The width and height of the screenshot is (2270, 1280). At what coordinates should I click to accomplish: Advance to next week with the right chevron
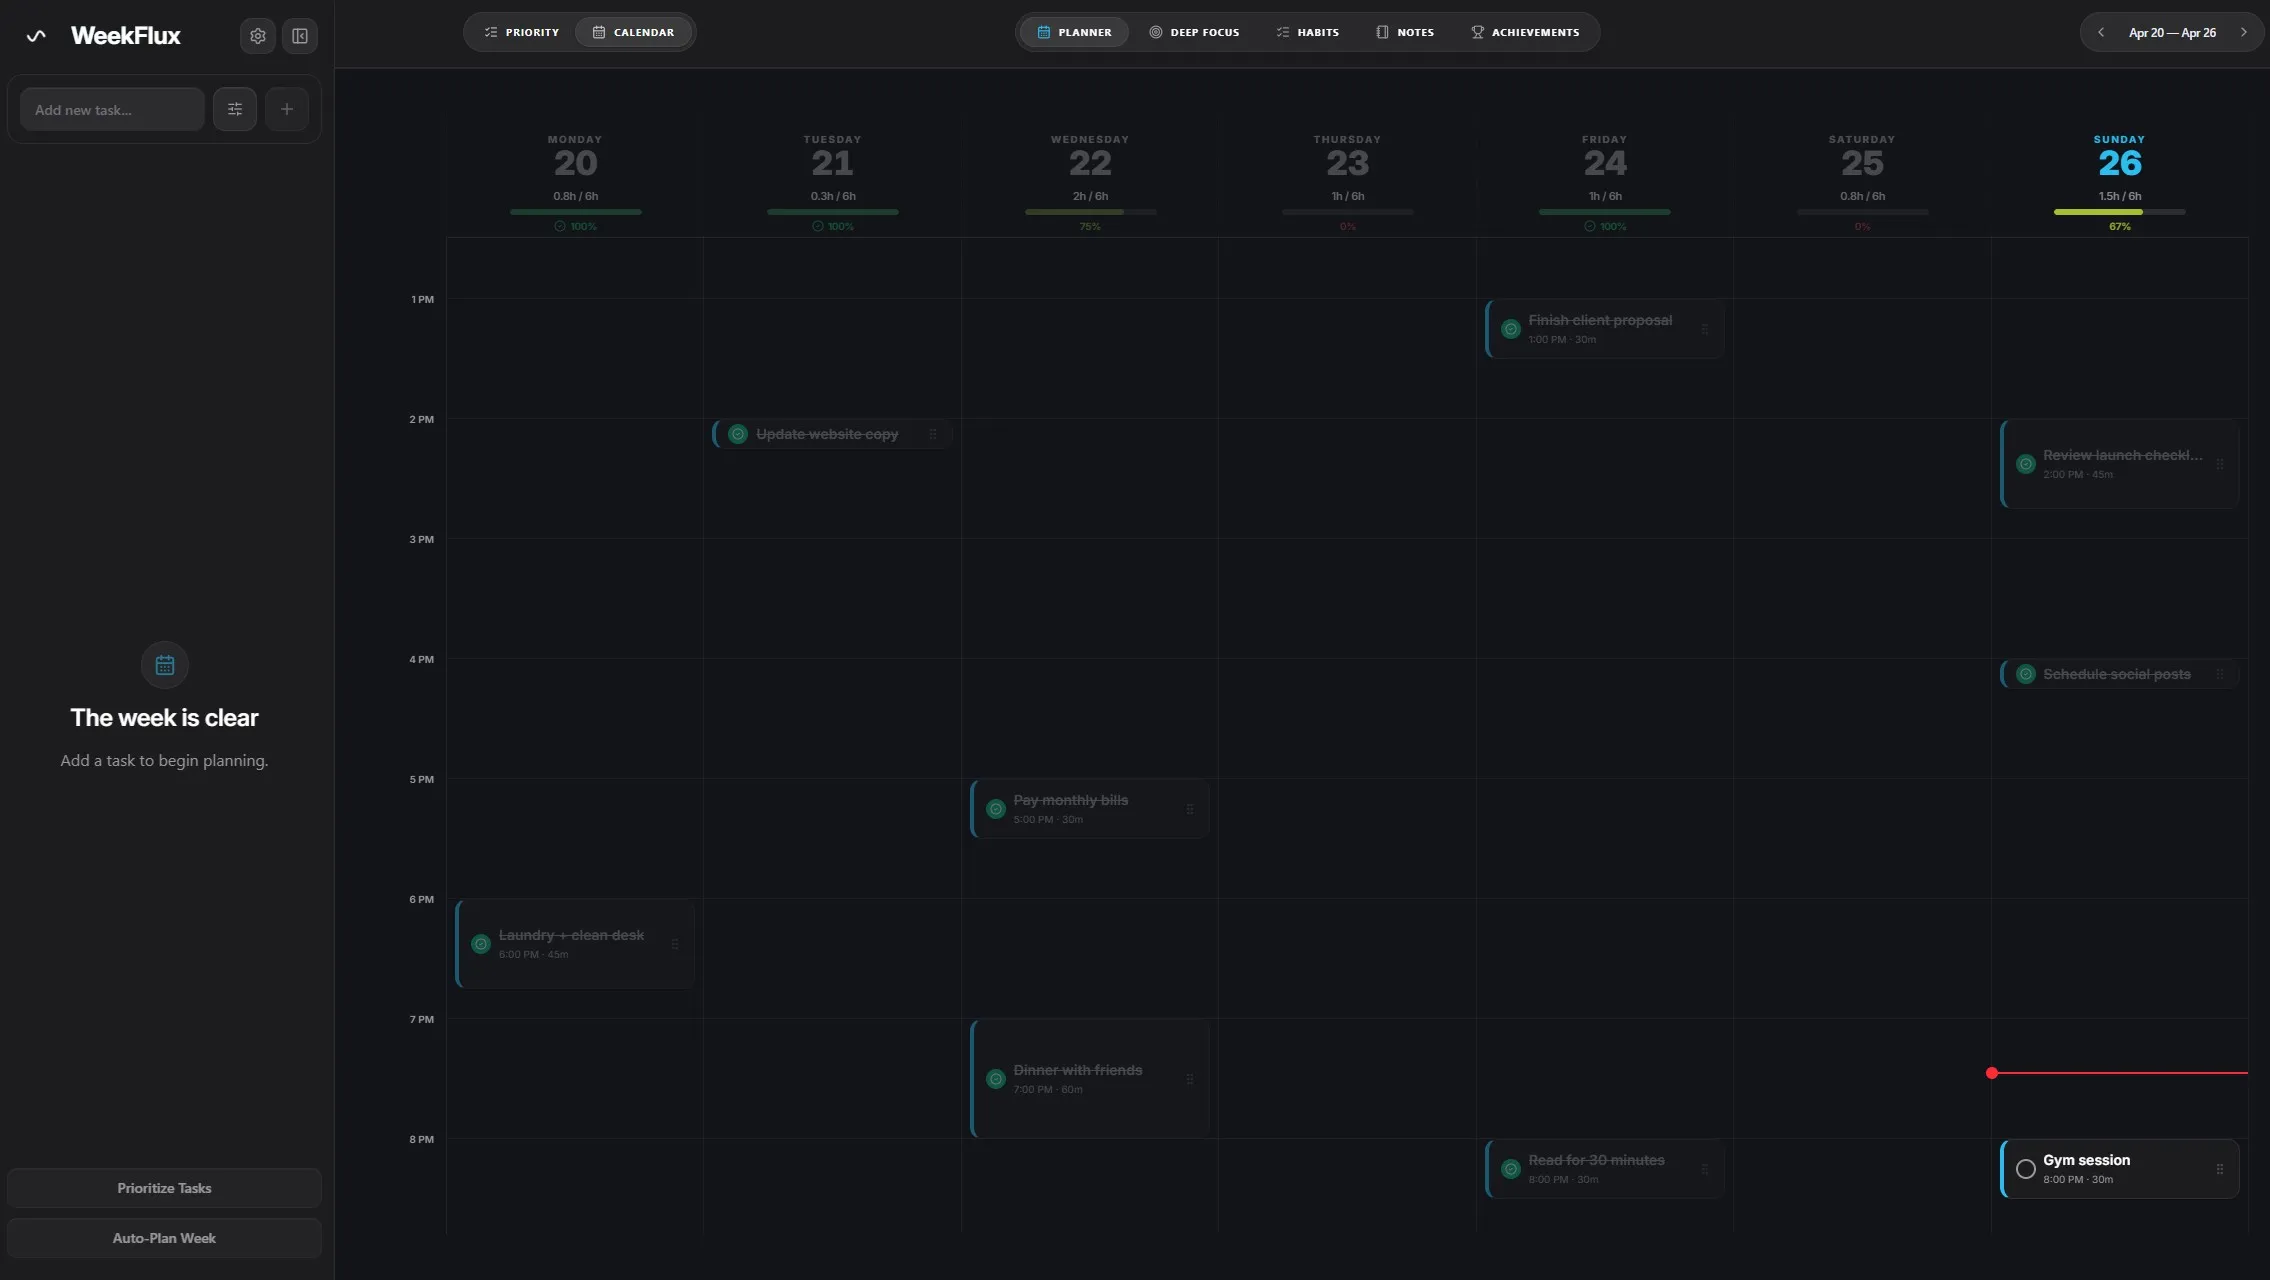point(2243,31)
